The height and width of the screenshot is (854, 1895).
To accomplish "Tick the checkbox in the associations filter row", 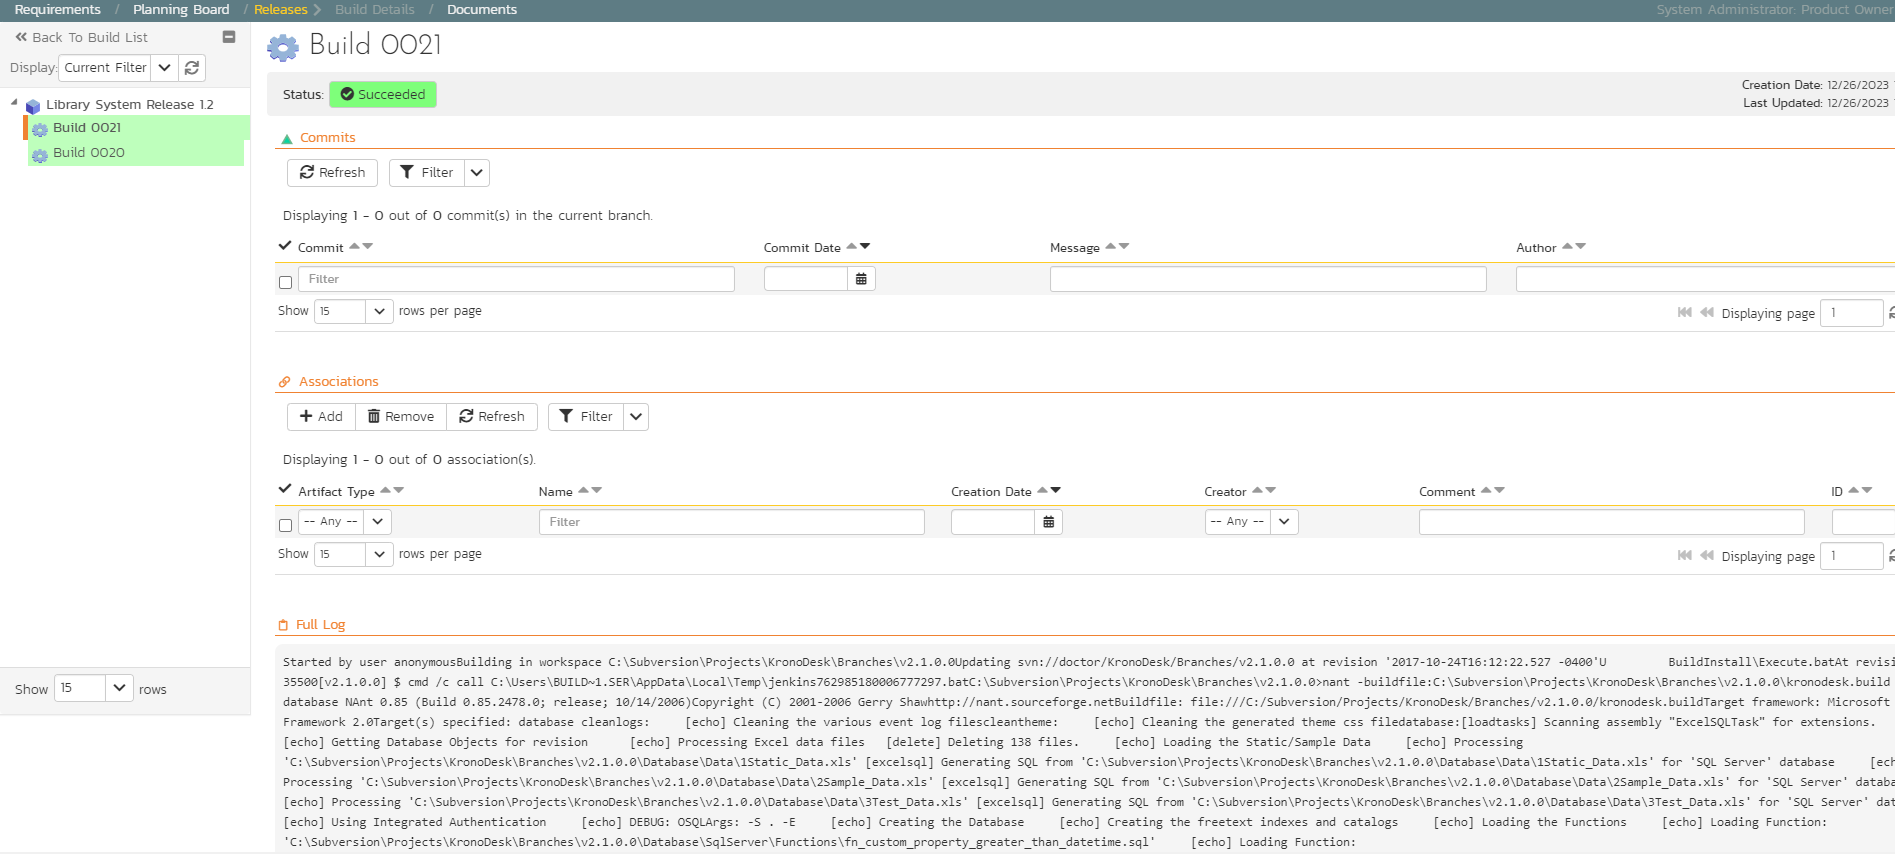I will tap(286, 526).
